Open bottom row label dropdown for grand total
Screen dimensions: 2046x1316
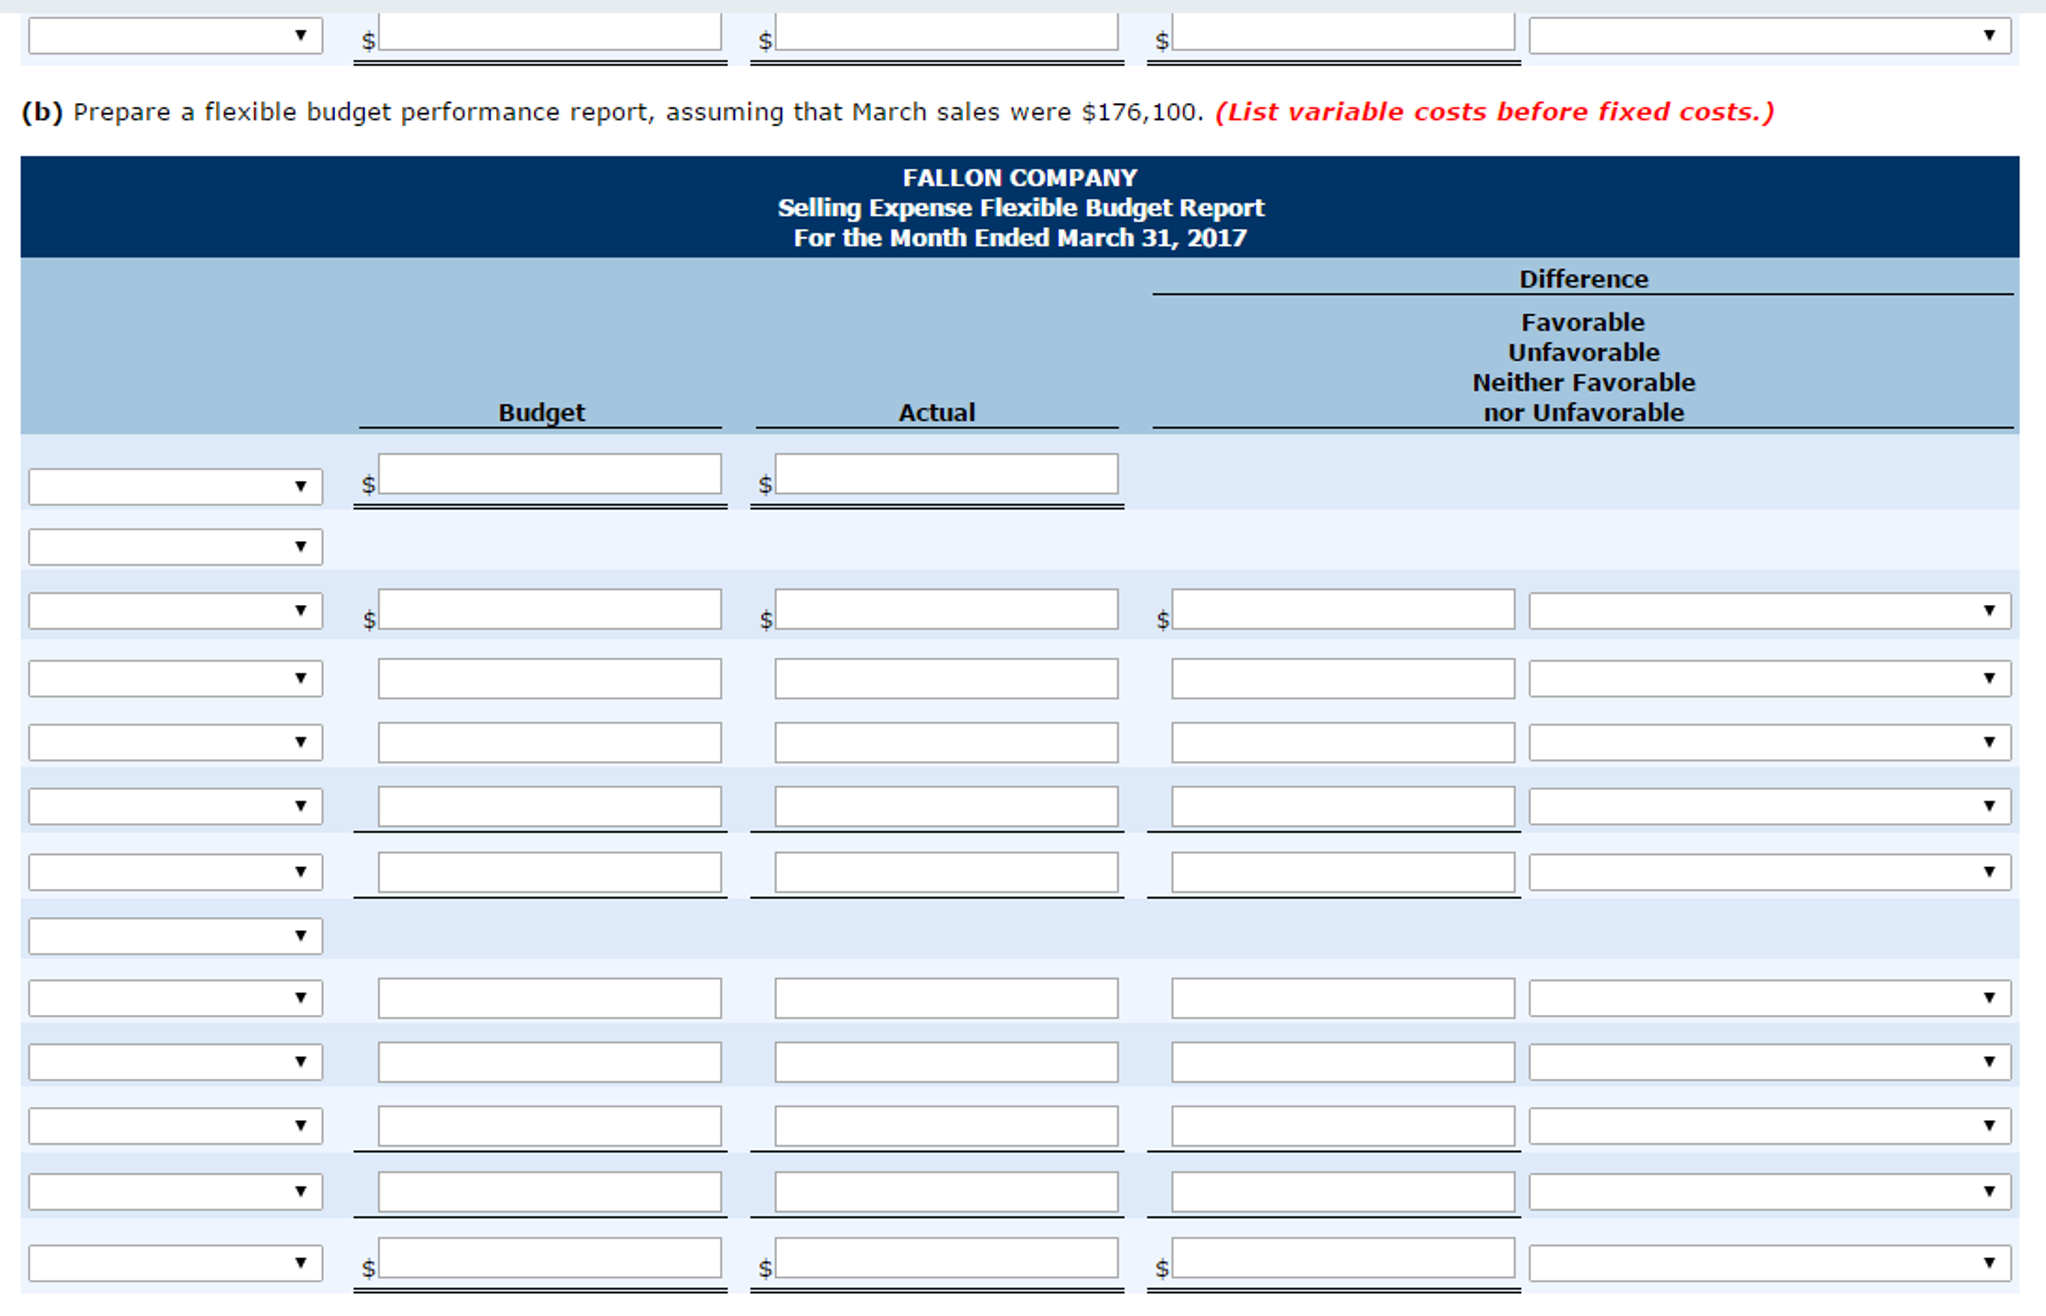click(x=175, y=1263)
